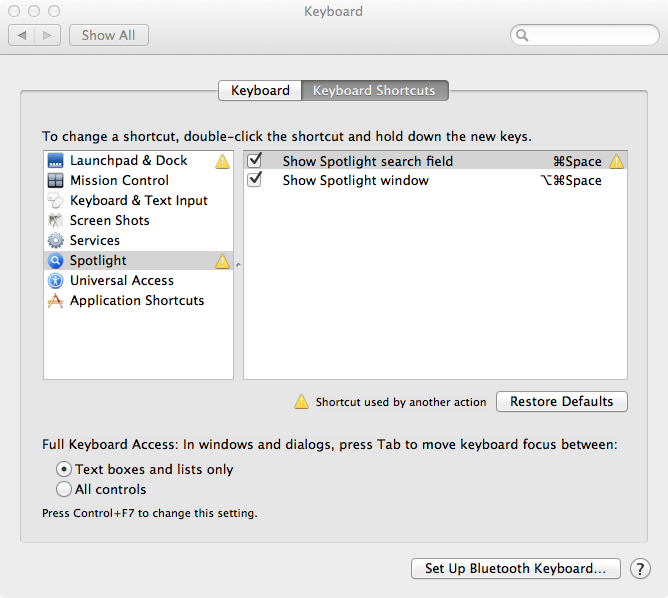This screenshot has width=668, height=598.
Task: Disable Show Spotlight window checkbox
Action: pos(255,180)
